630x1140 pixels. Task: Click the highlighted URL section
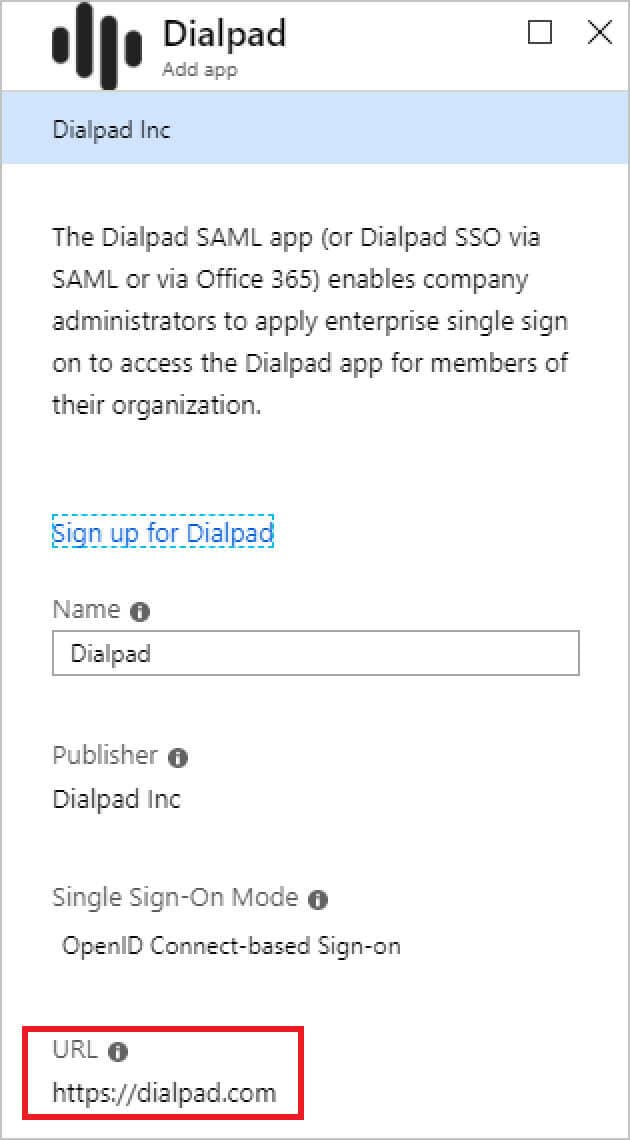tap(165, 1073)
